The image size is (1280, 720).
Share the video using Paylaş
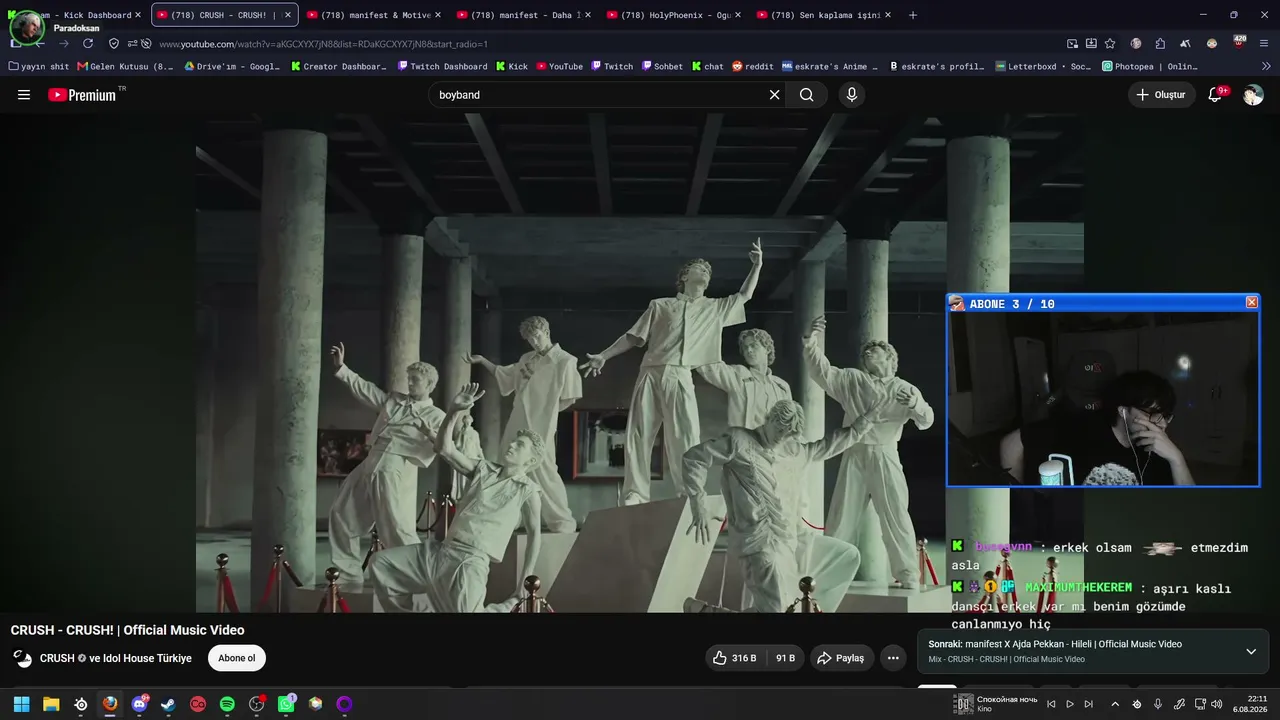(841, 658)
